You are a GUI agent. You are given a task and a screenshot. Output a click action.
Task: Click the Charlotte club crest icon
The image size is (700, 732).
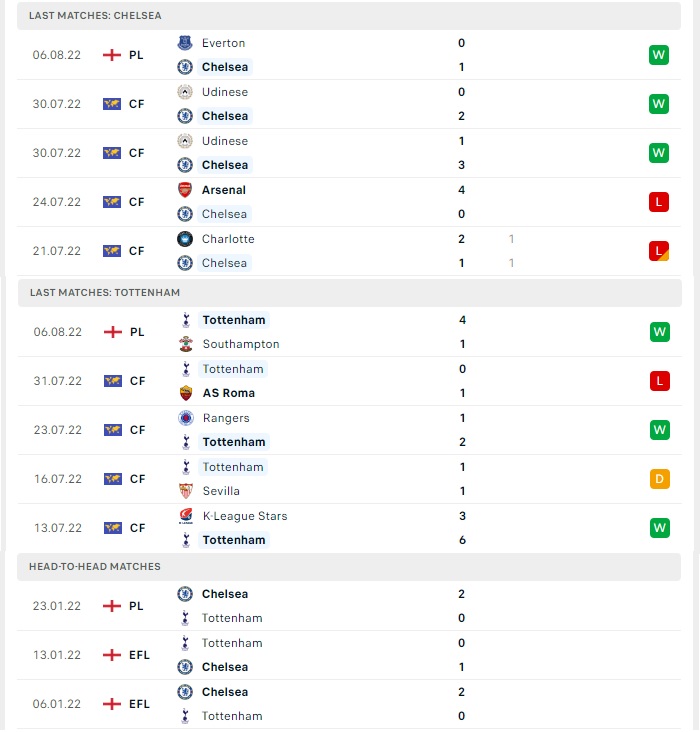pos(185,239)
